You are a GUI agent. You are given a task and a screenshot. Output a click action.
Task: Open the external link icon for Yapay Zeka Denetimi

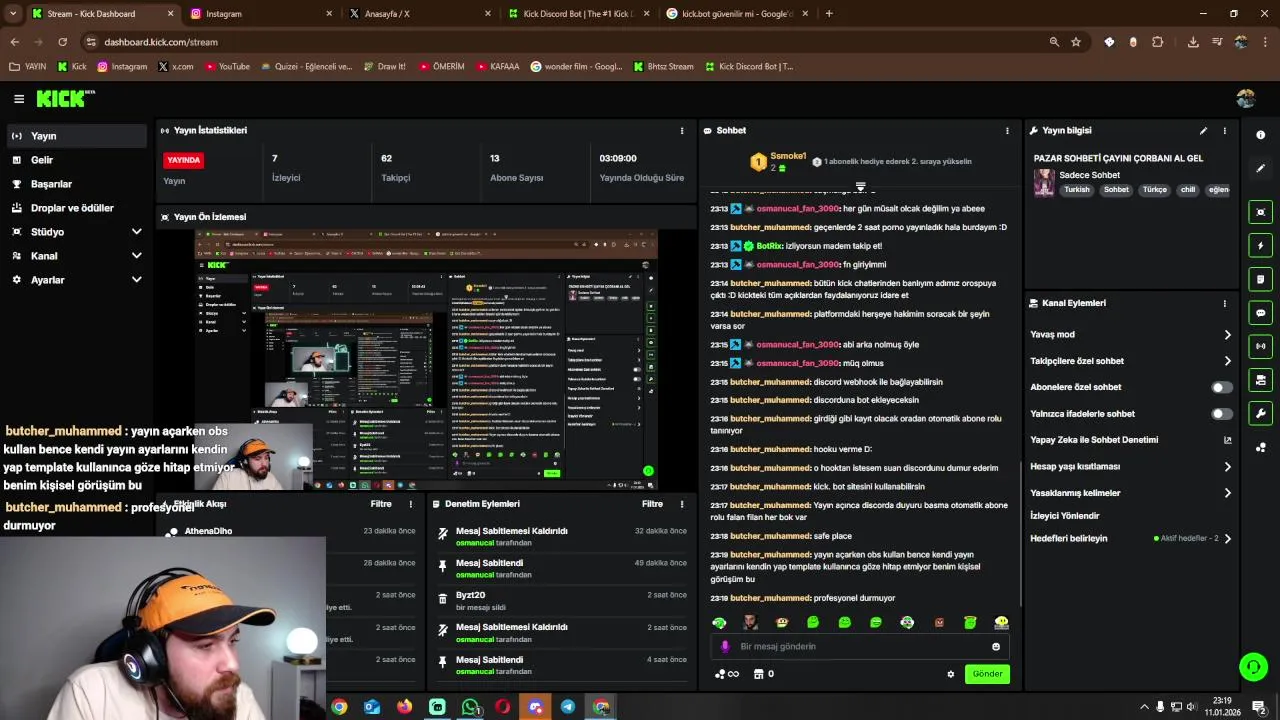pyautogui.click(x=1227, y=440)
